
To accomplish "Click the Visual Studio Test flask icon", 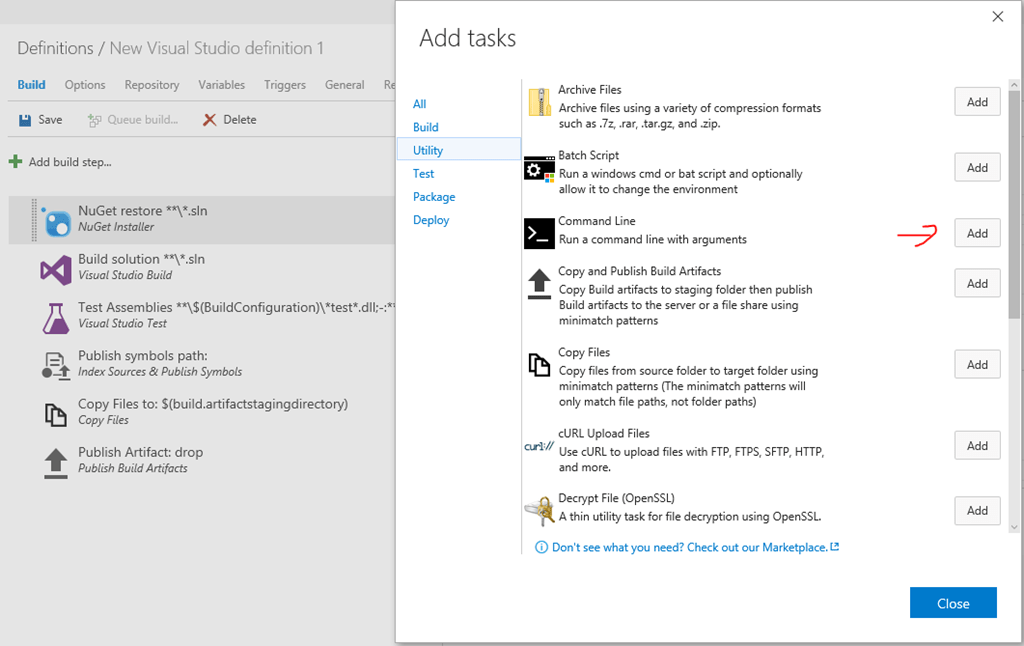I will (56, 318).
